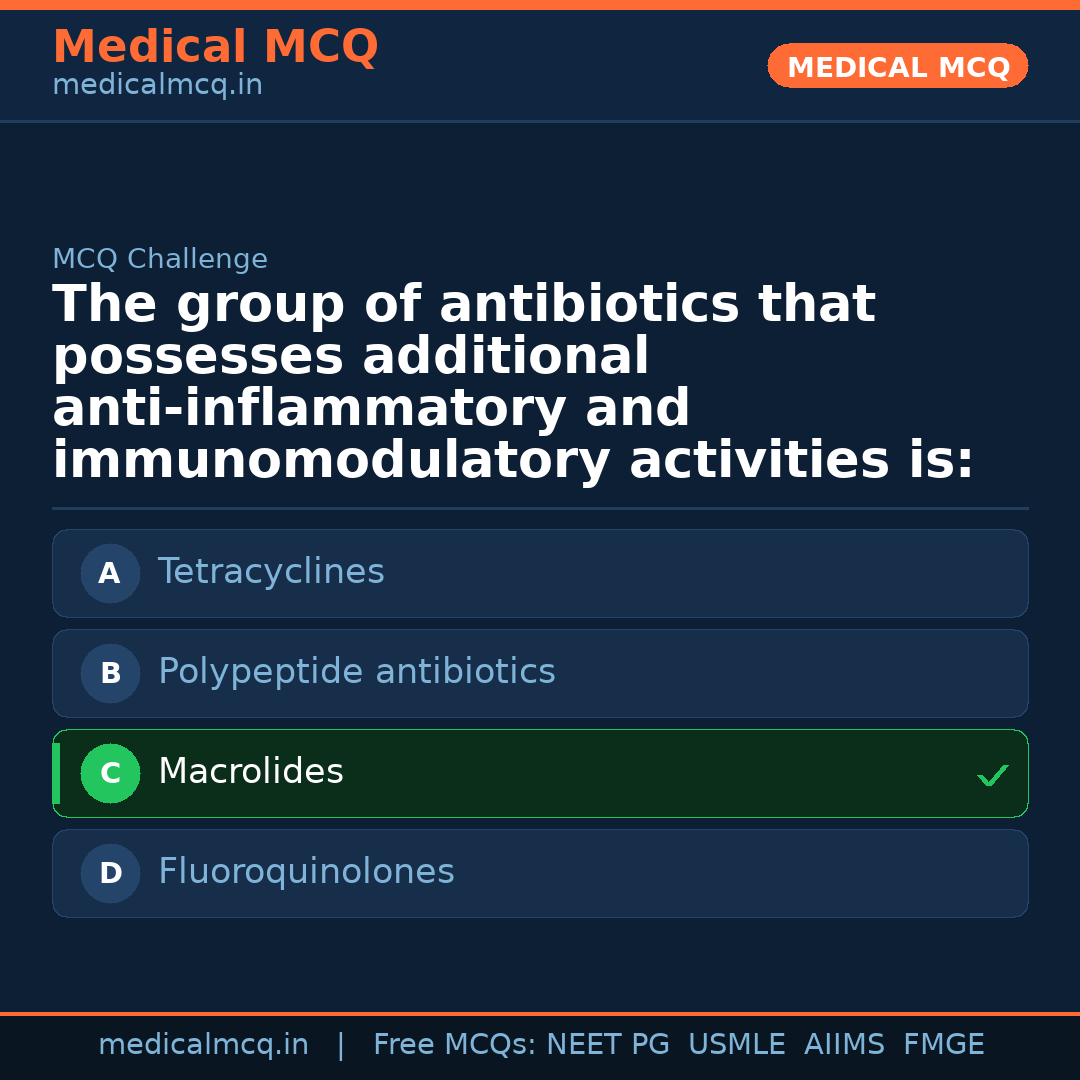The height and width of the screenshot is (1080, 1080).
Task: Click FMGE in the footer
Action: (x=943, y=1045)
